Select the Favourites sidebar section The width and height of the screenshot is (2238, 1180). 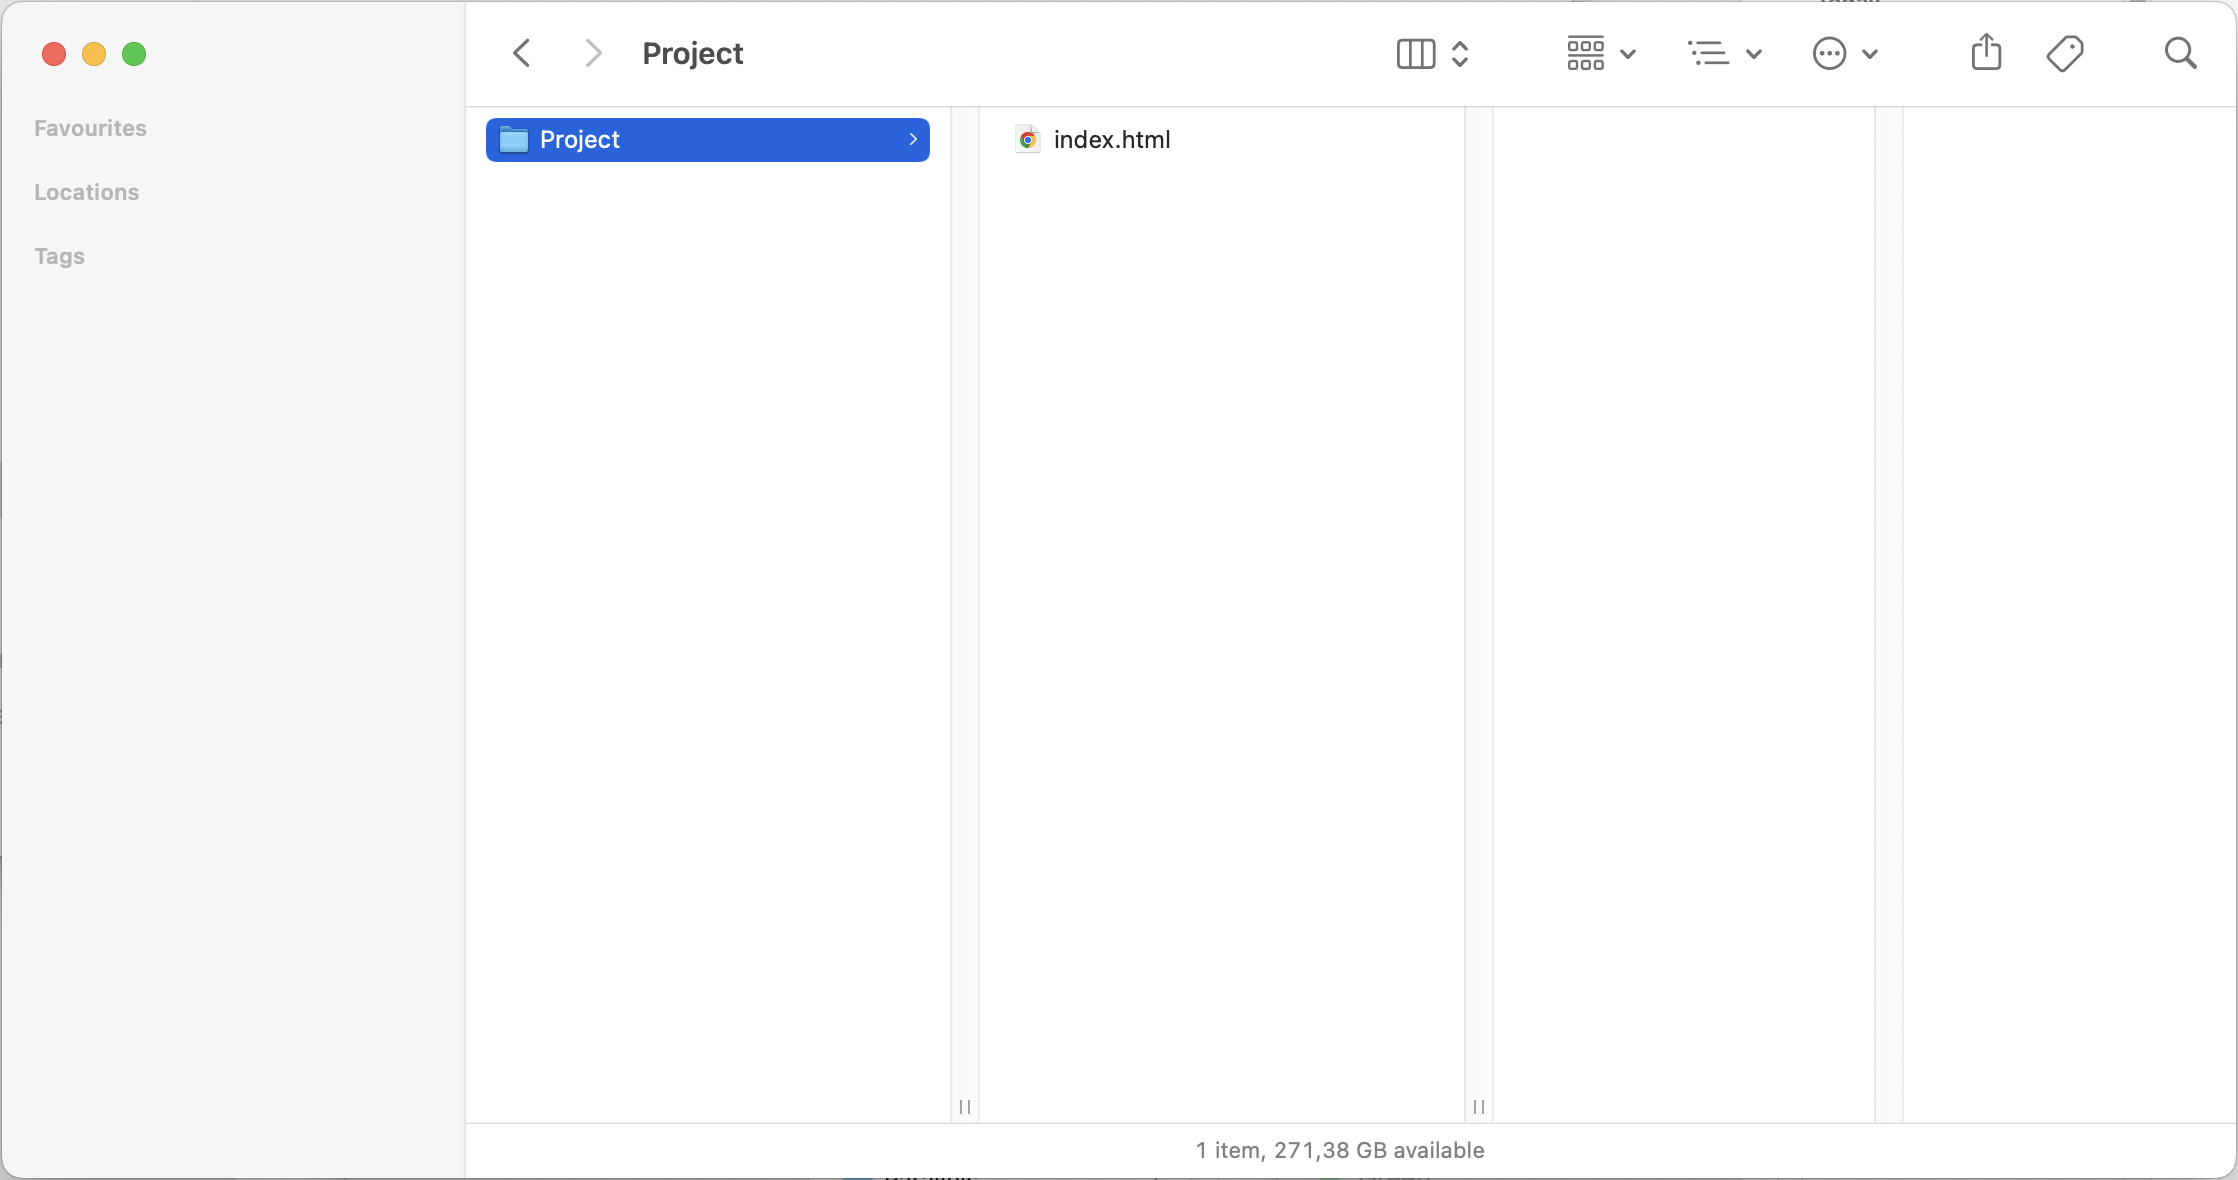pos(89,127)
